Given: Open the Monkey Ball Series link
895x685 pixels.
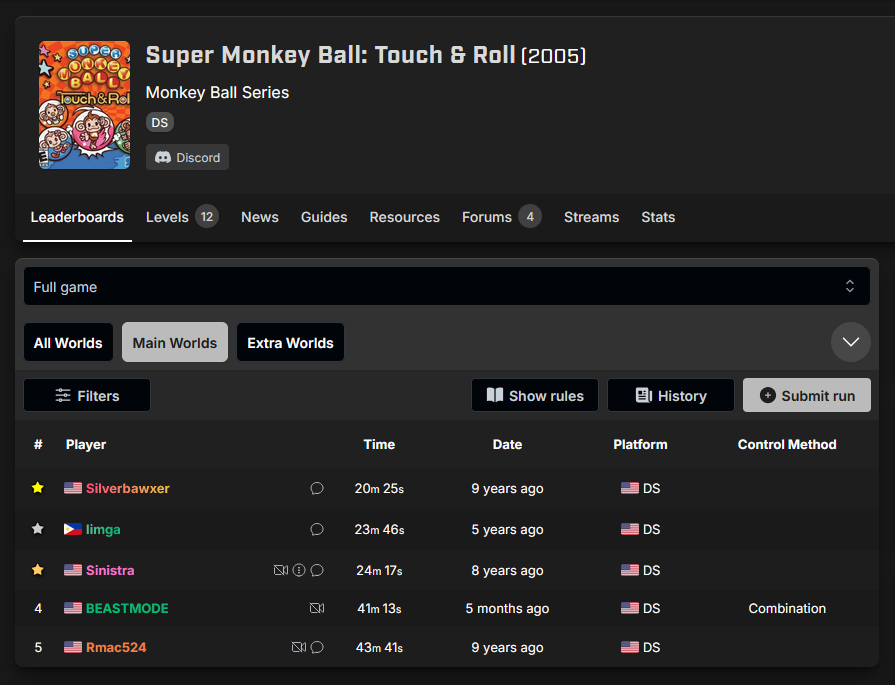Looking at the screenshot, I should tap(217, 92).
